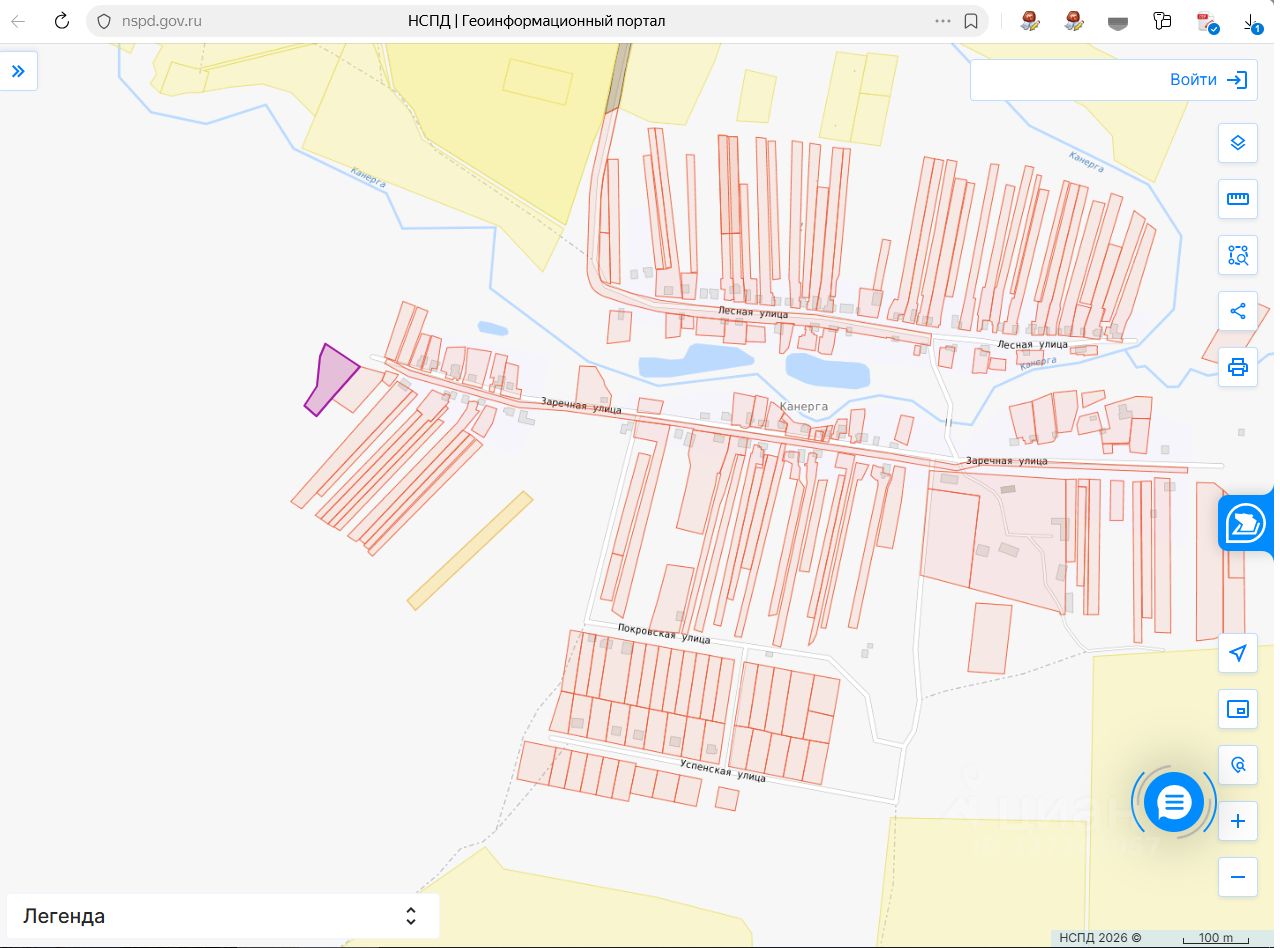1280x948 pixels.
Task: Open the blue map-search side tab
Action: [1246, 523]
